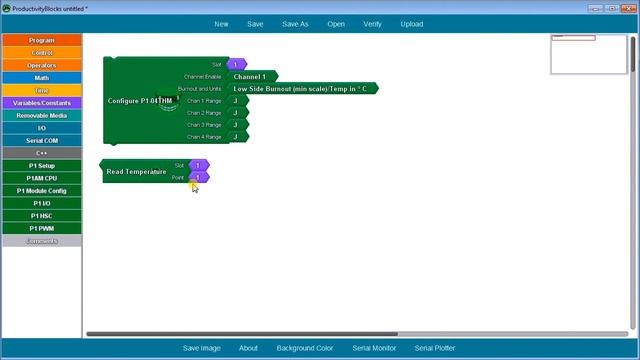Open the IO block category
This screenshot has height=360, width=640.
42,128
